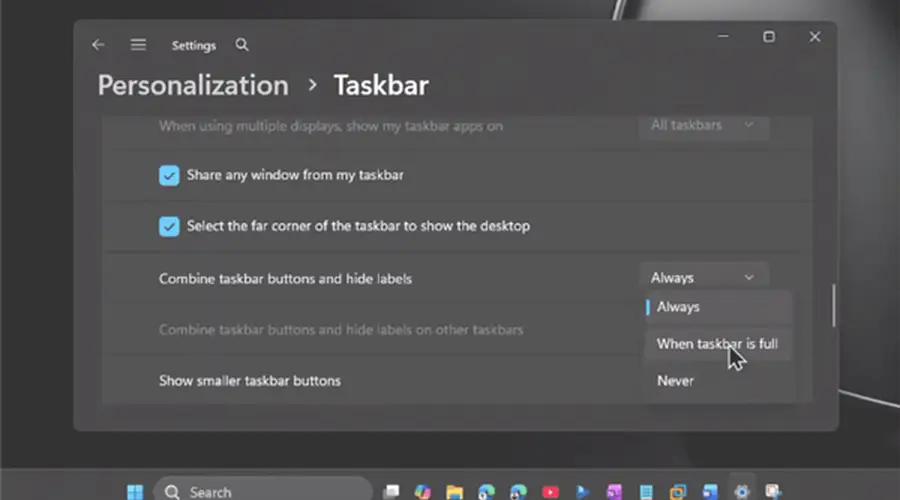Open the Settings hamburger navigation menu
Image resolution: width=900 pixels, height=500 pixels.
[x=138, y=45]
